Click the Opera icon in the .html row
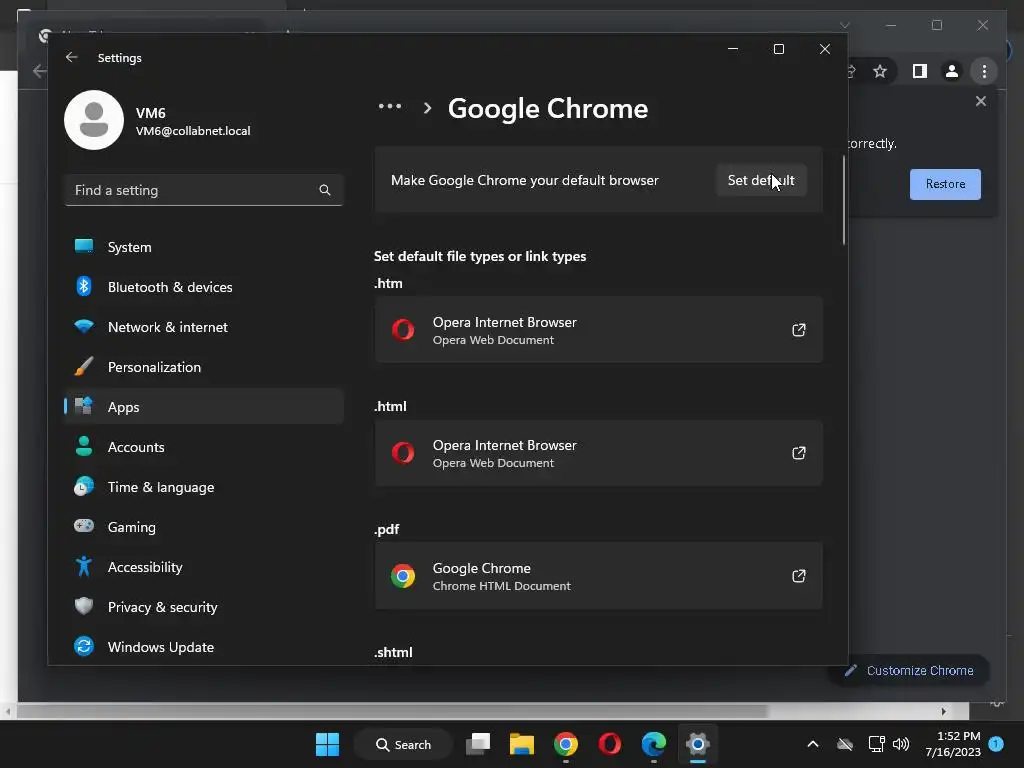Image resolution: width=1024 pixels, height=768 pixels. (403, 453)
